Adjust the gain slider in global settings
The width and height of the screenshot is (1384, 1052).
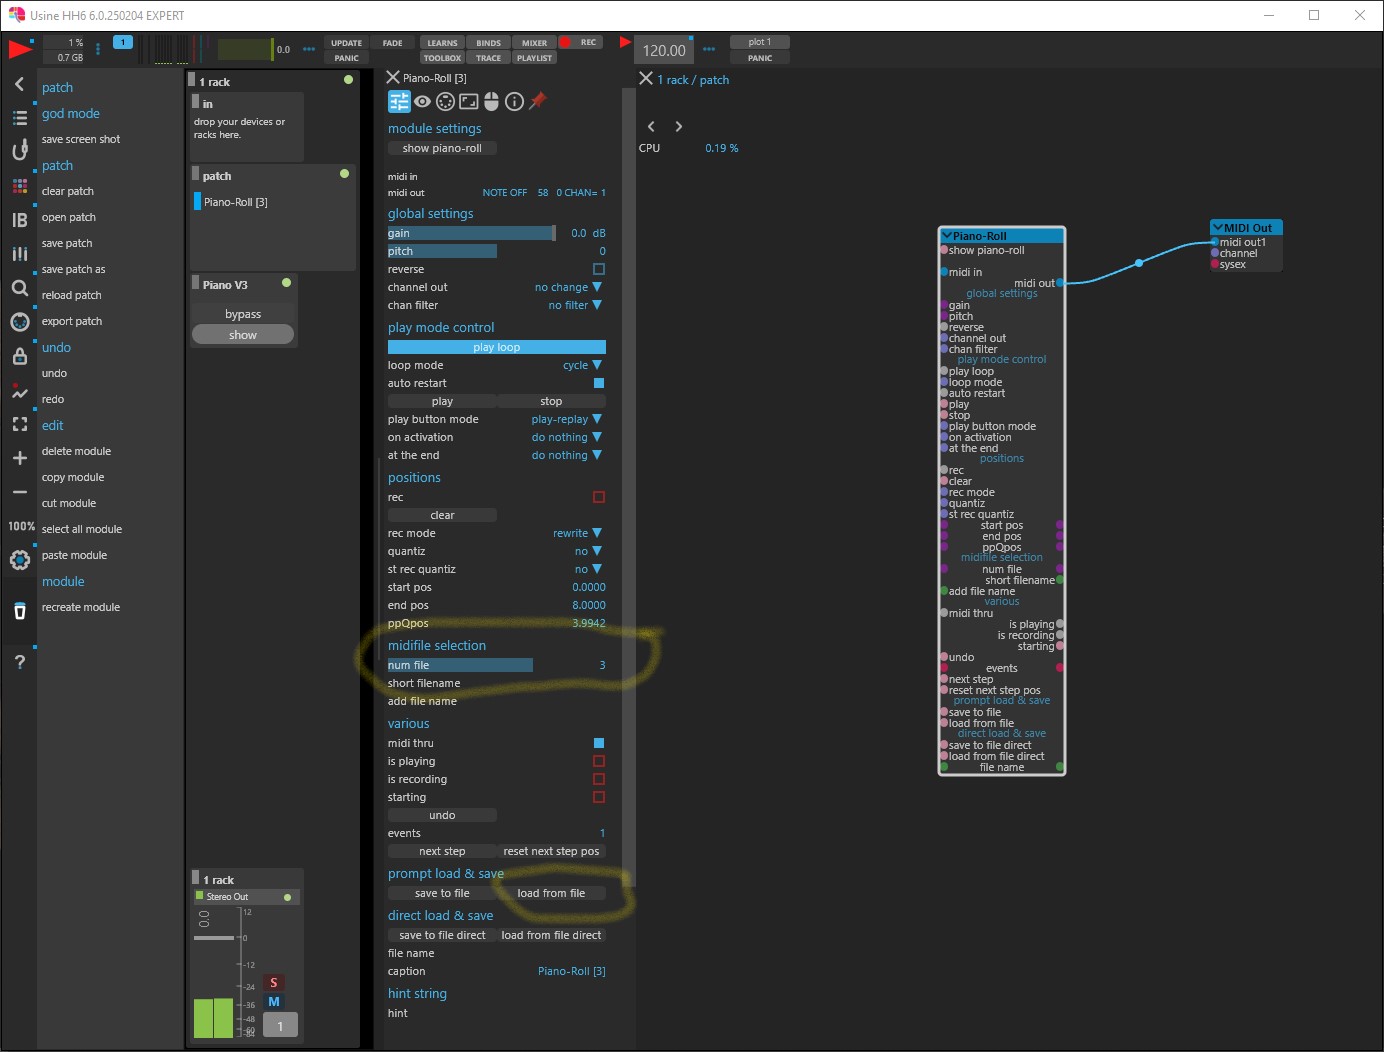tap(471, 233)
